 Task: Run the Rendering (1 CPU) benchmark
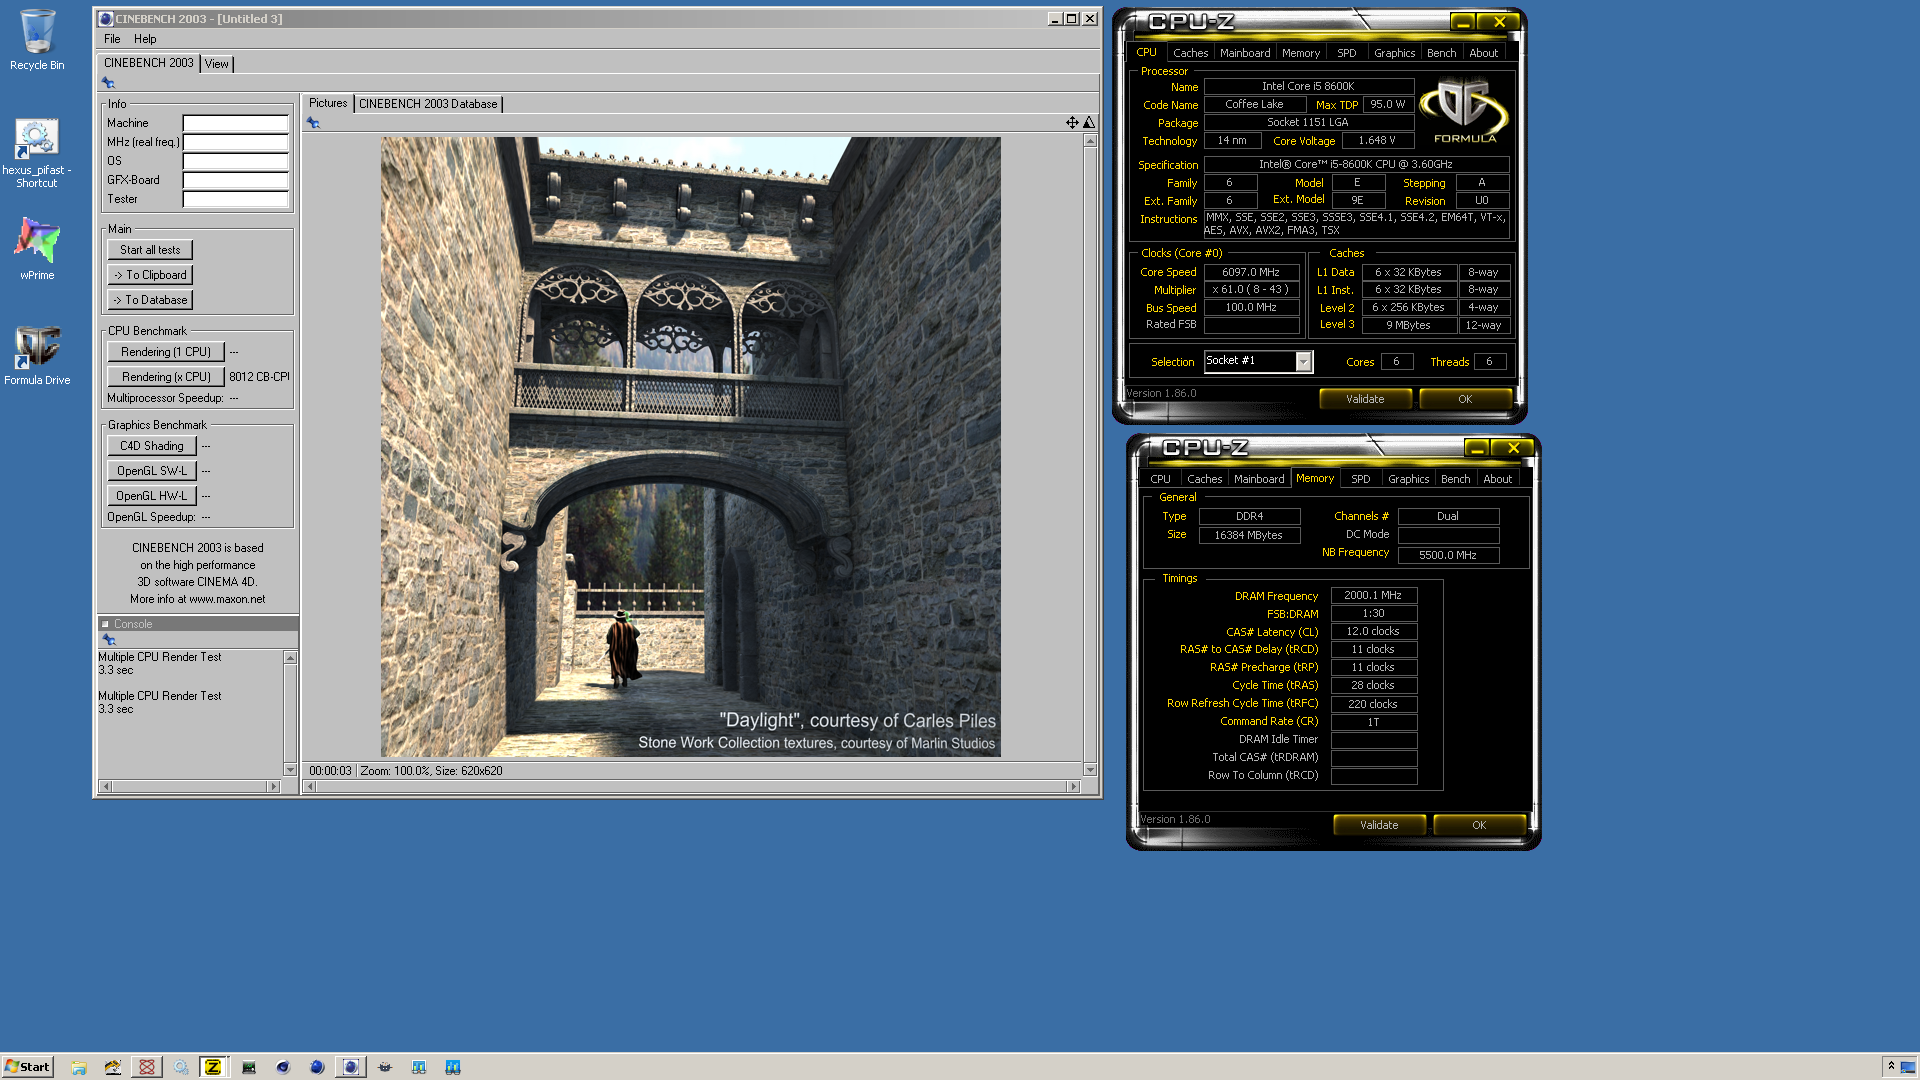point(166,352)
